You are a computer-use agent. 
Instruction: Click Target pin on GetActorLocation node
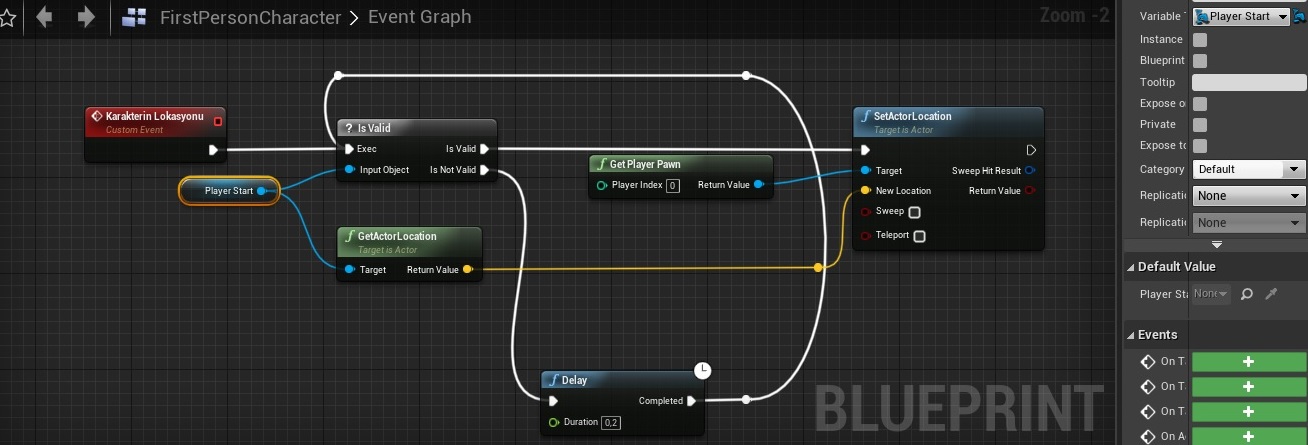tap(350, 269)
